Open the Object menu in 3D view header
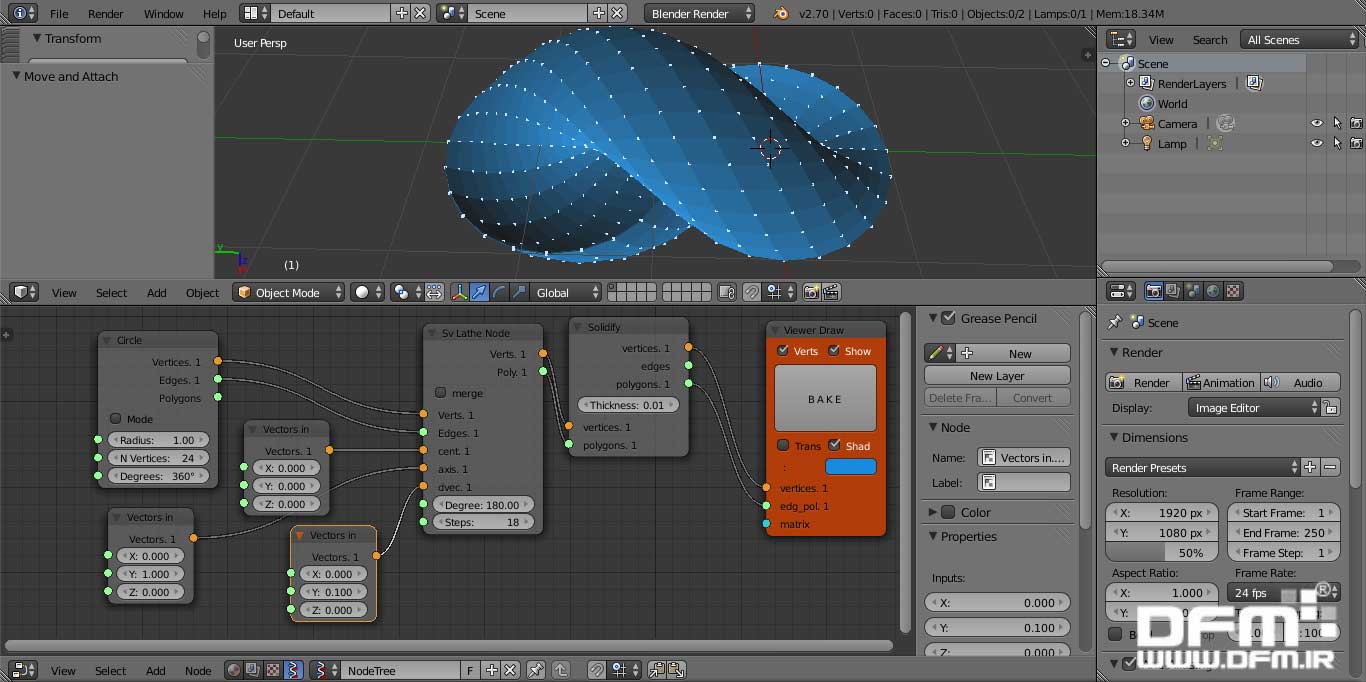1366x682 pixels. [202, 292]
